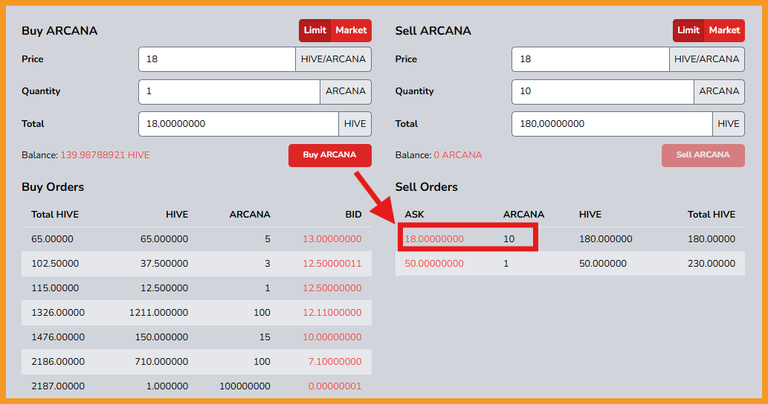Click the Sell ARCANA price input field

click(590, 59)
